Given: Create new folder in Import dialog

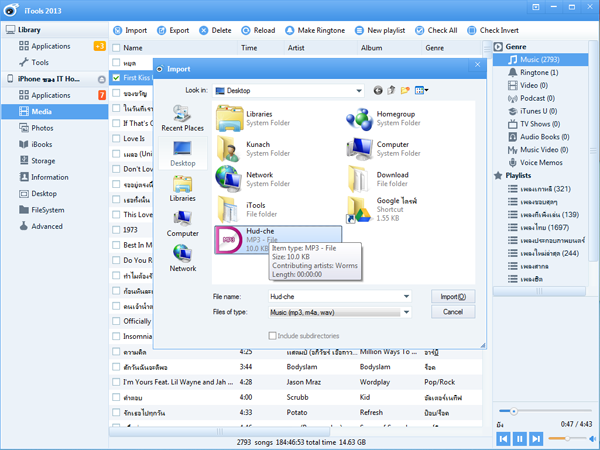Looking at the screenshot, I should tap(405, 90).
